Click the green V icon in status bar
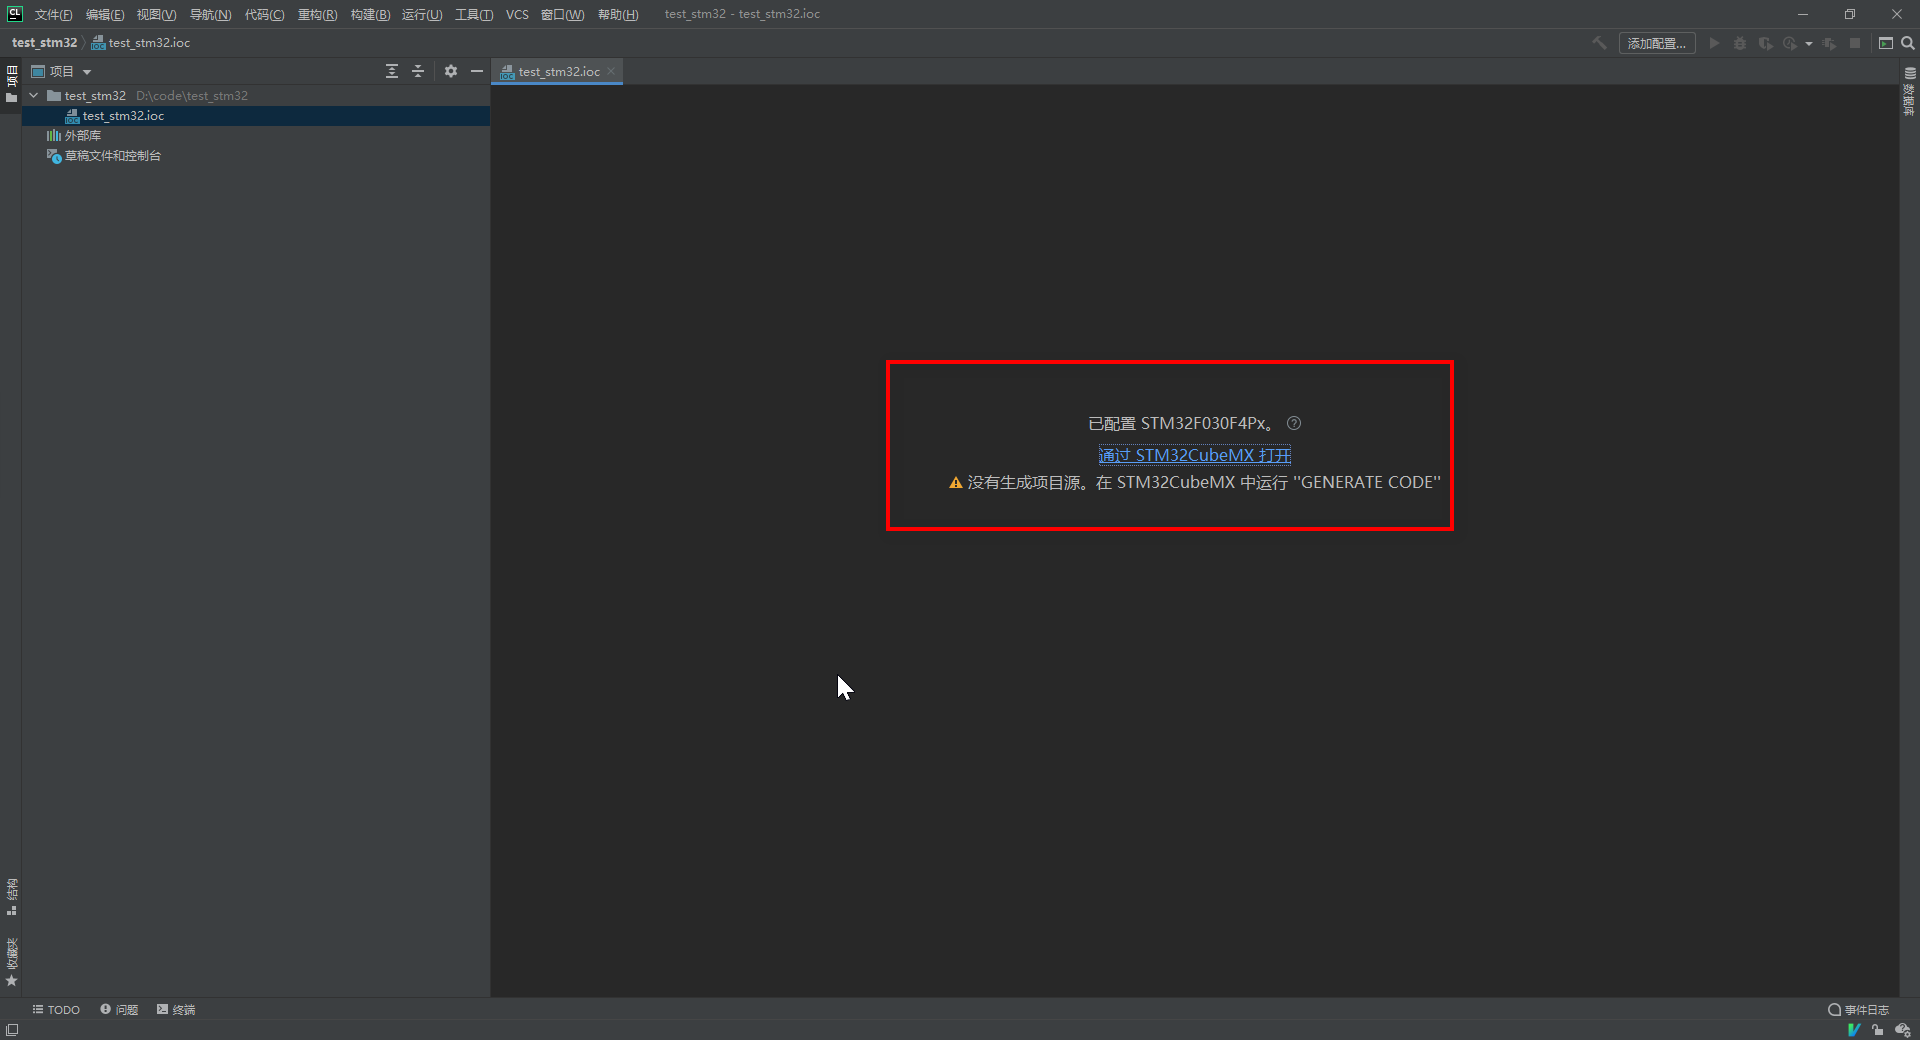1920x1040 pixels. (x=1854, y=1030)
